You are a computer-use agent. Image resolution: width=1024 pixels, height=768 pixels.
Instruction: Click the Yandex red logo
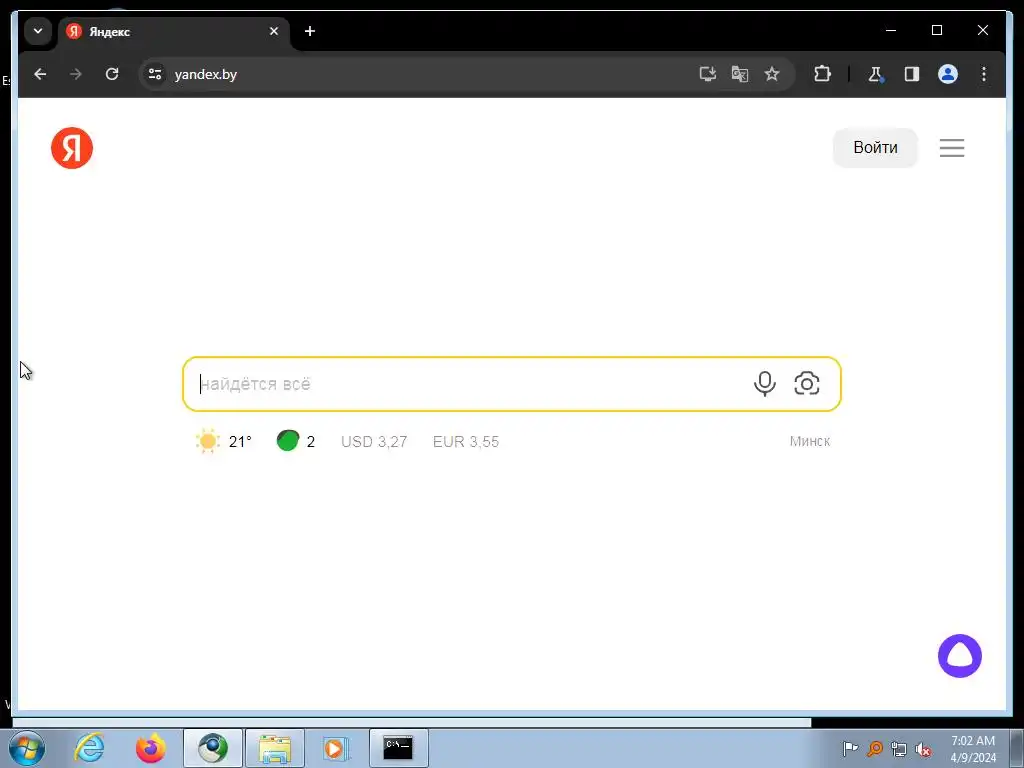coord(72,148)
